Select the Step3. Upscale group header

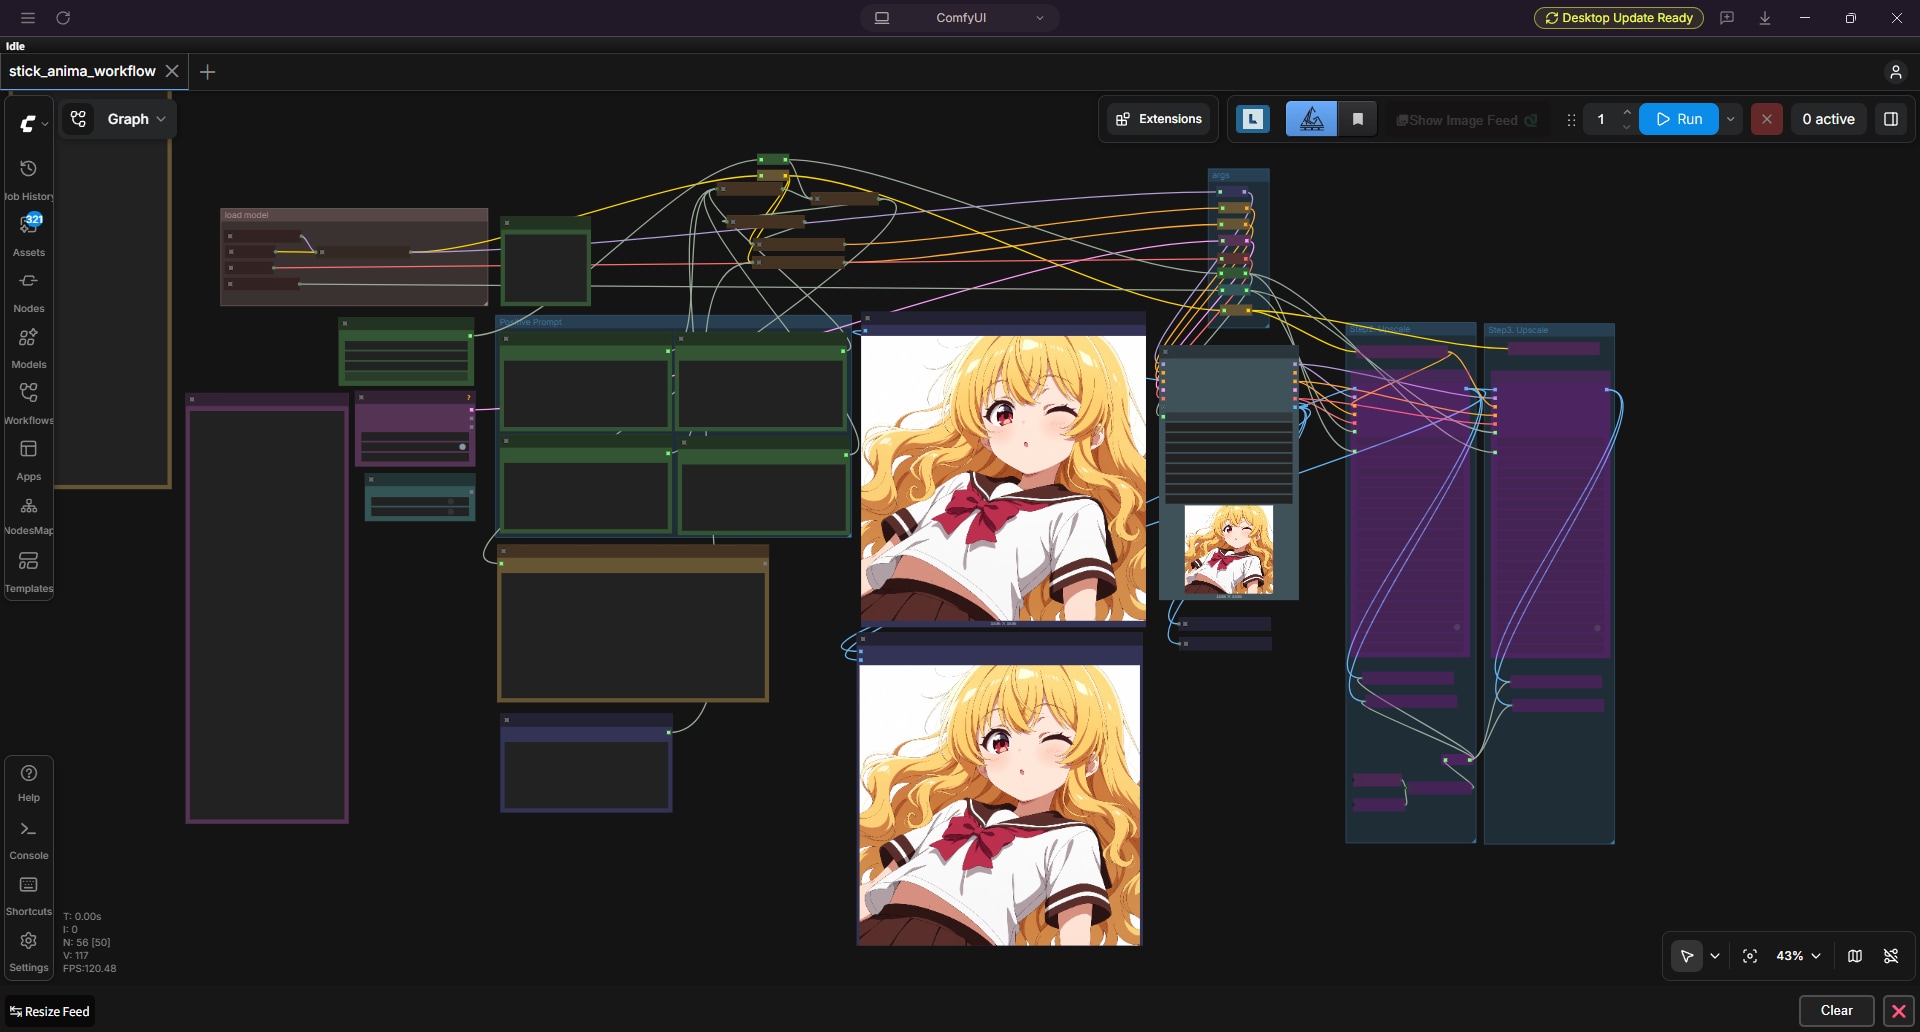(x=1549, y=330)
